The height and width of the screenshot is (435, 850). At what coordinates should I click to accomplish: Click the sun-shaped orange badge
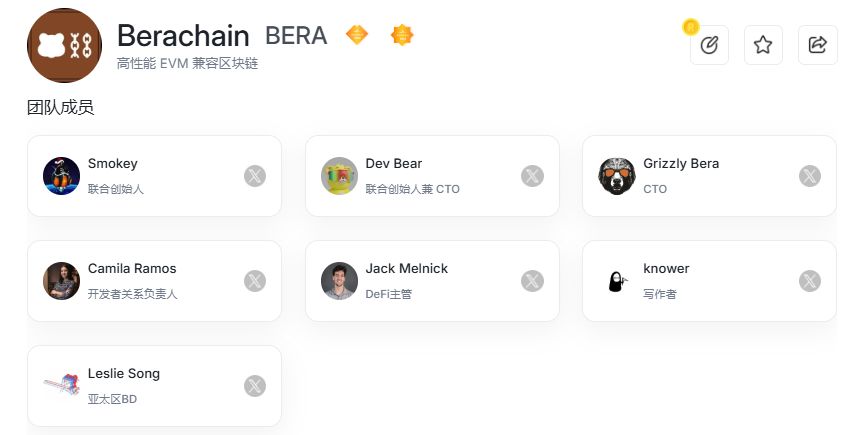[402, 35]
